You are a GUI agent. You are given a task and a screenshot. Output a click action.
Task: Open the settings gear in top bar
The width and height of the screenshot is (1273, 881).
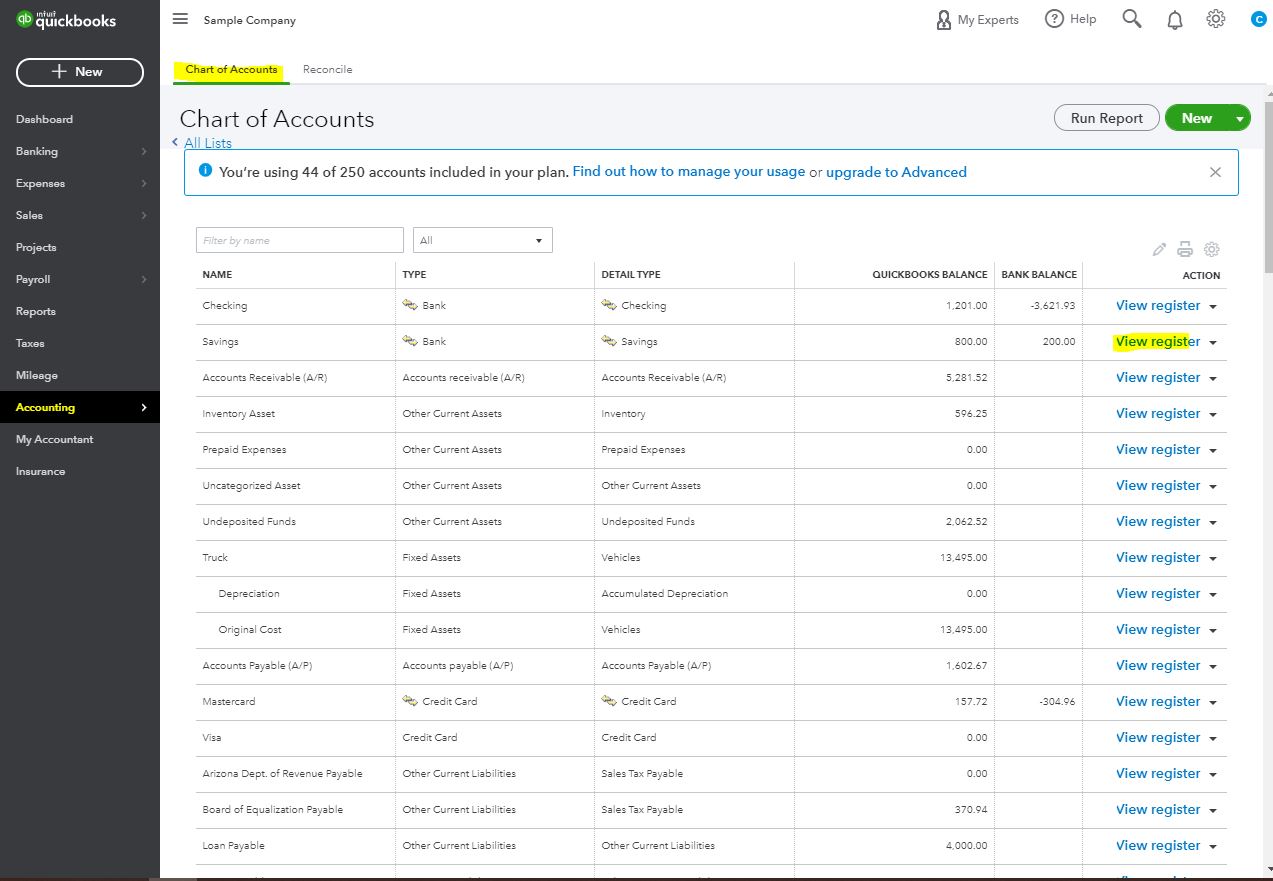coord(1215,19)
